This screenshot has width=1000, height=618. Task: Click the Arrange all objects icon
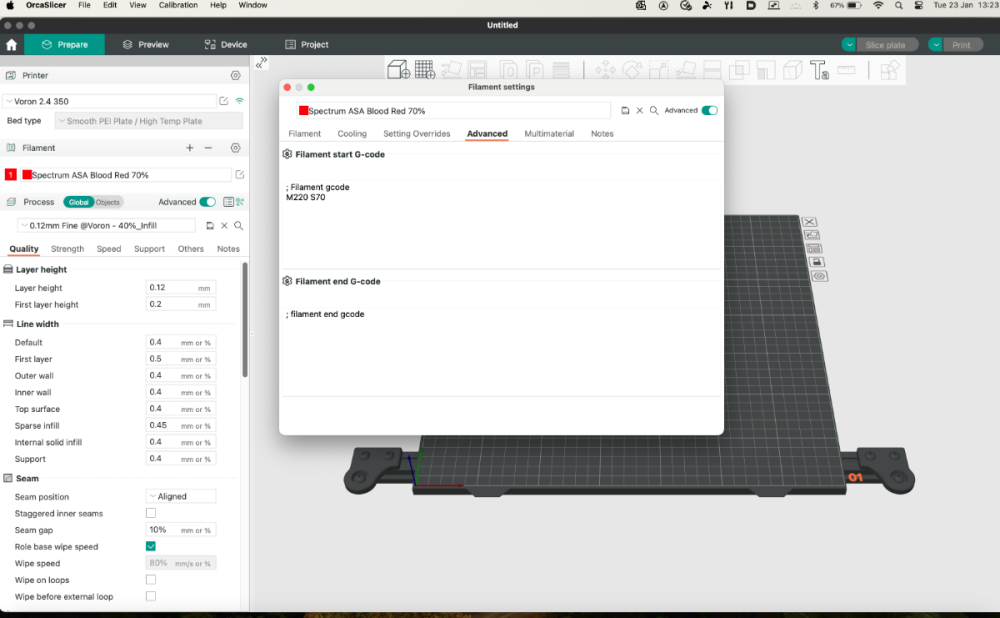(x=477, y=70)
